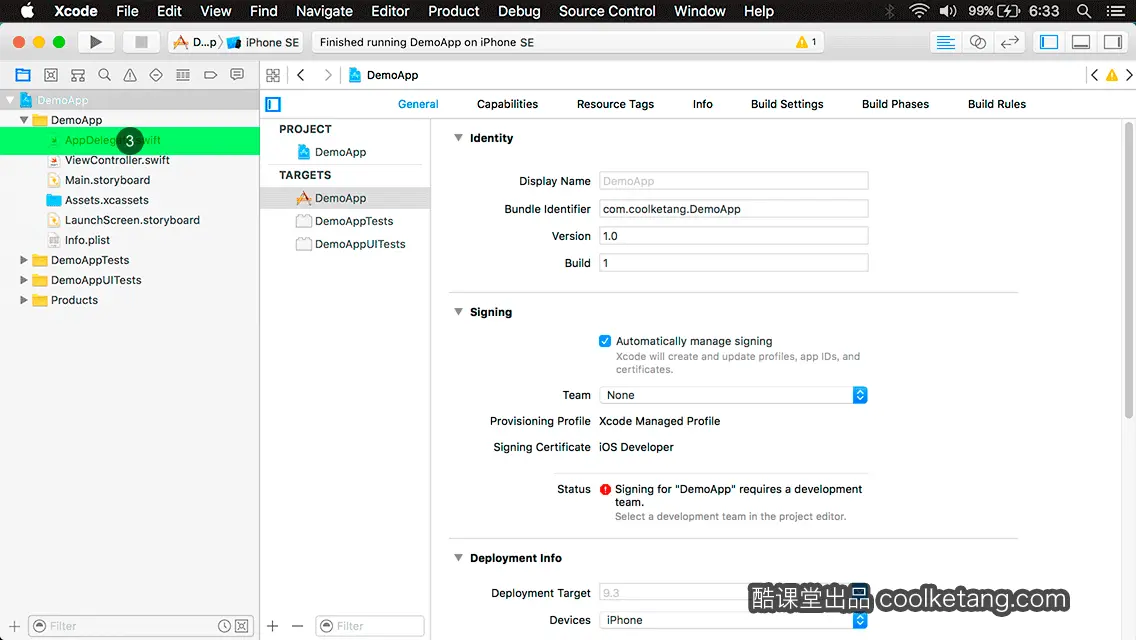This screenshot has width=1136, height=640.
Task: Switch to Build Settings tab
Action: (787, 104)
